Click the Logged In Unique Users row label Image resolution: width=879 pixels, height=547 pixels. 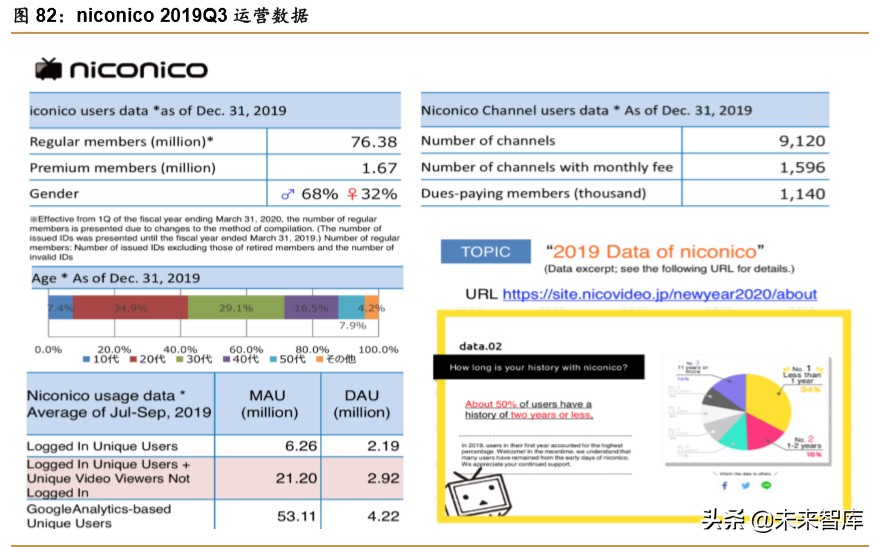[103, 446]
